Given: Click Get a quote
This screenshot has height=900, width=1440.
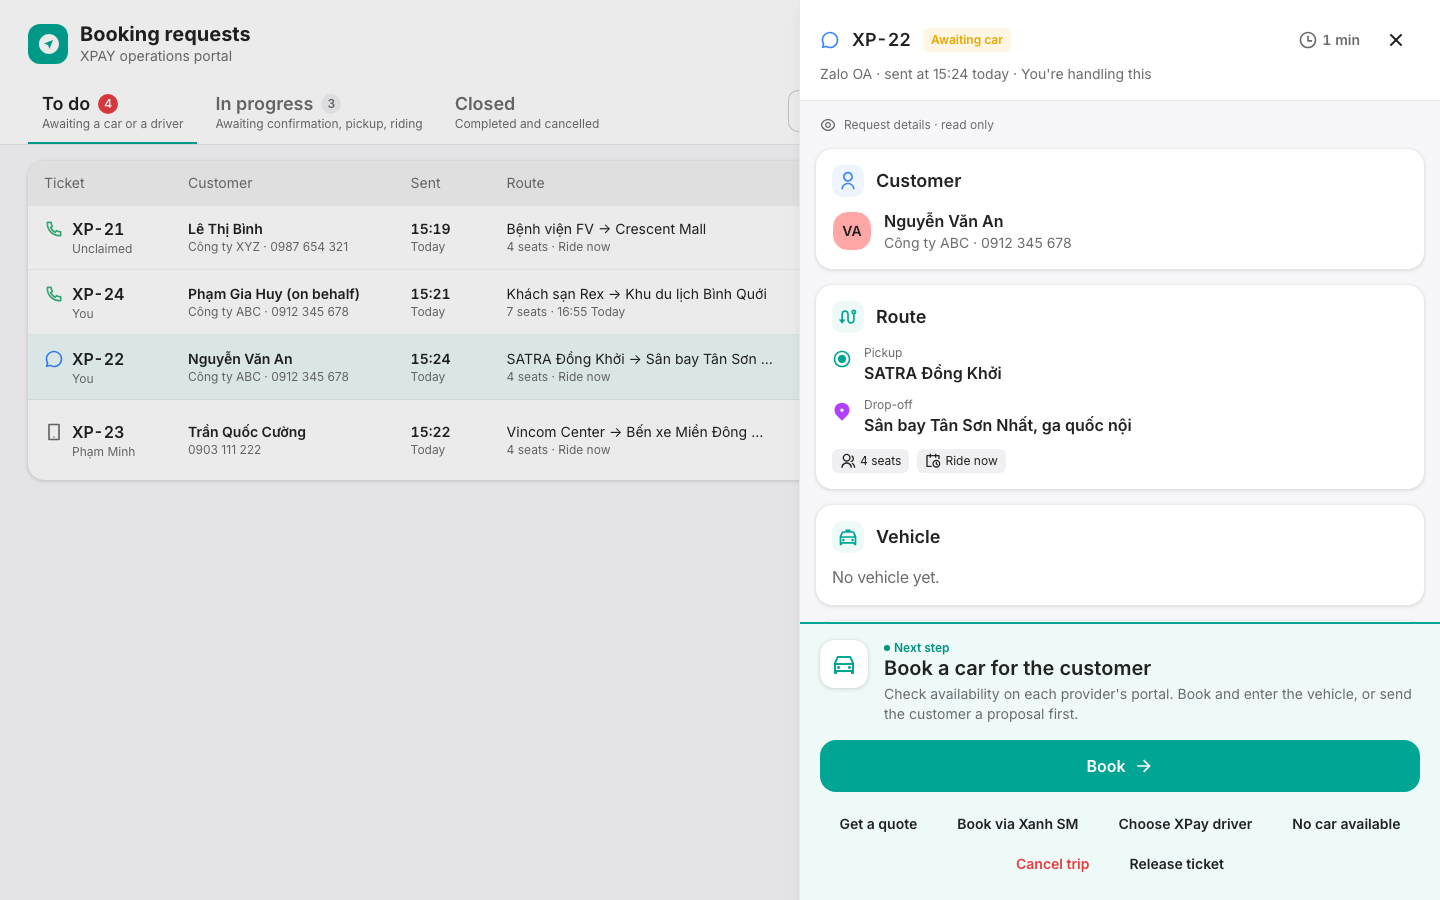Looking at the screenshot, I should (878, 824).
